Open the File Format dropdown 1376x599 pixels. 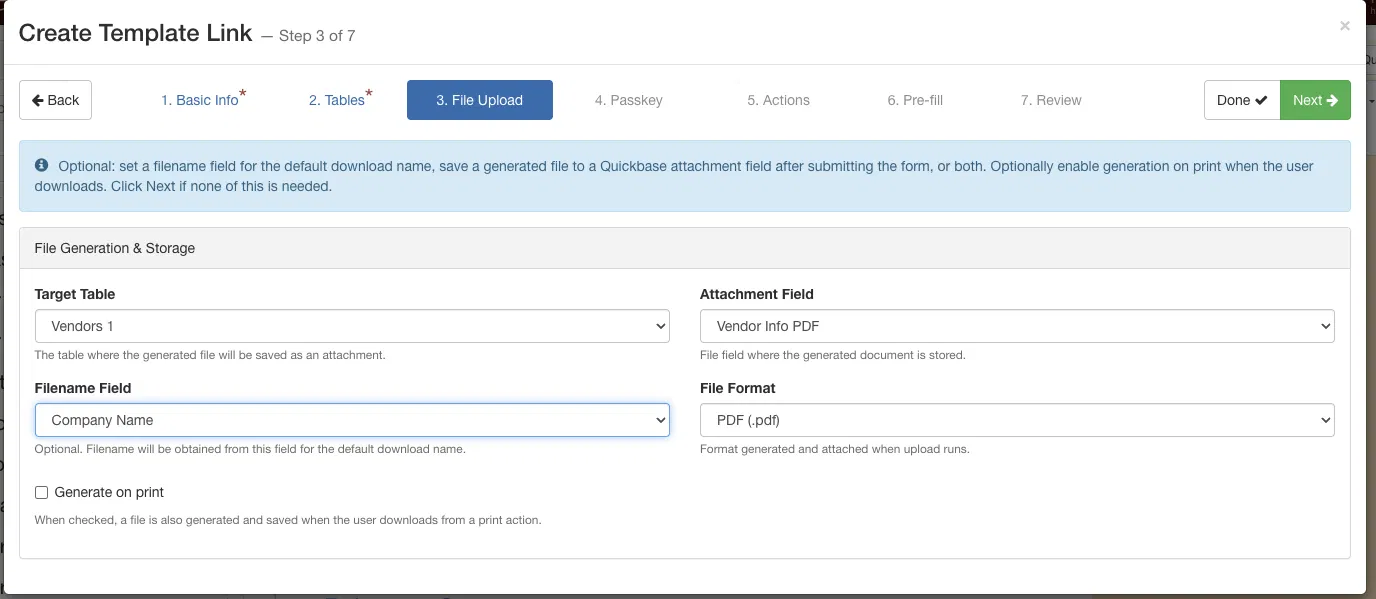(x=1017, y=420)
